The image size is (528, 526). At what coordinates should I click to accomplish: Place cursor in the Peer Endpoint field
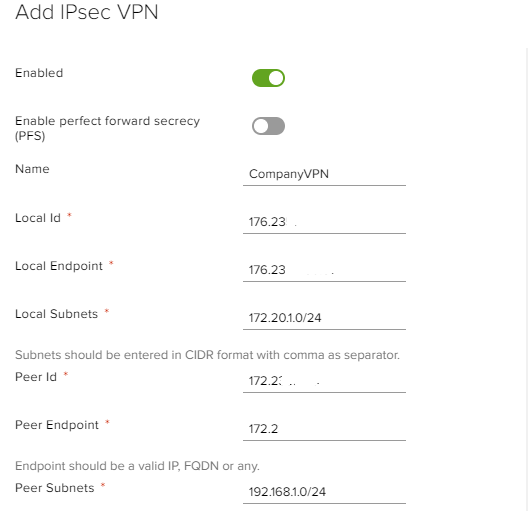pos(324,429)
